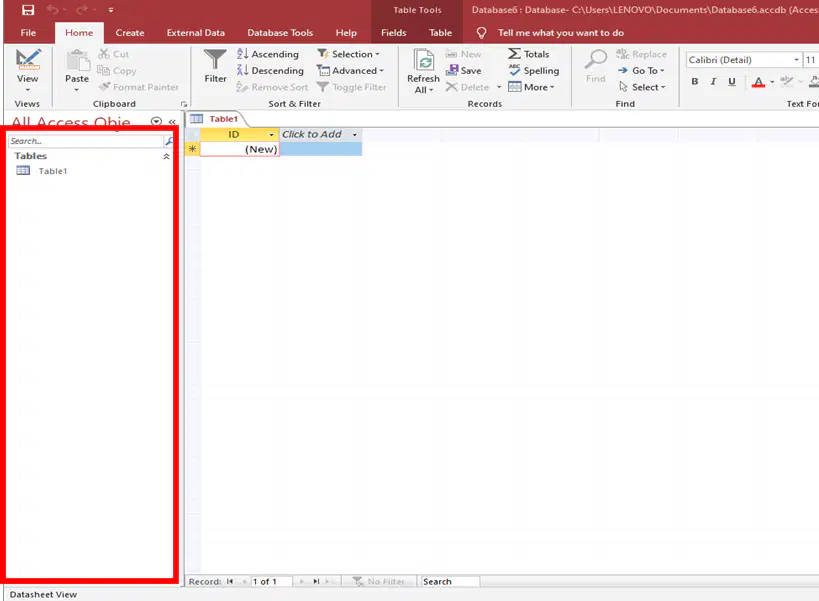Click the navigation pane Search box
This screenshot has height=601, width=819.
click(x=86, y=141)
